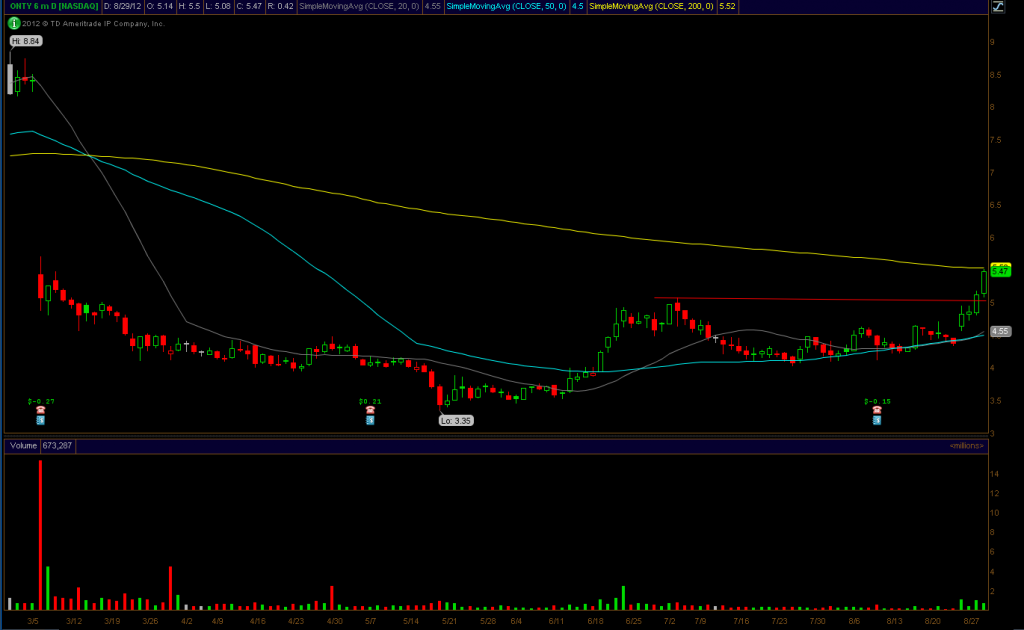This screenshot has width=1024, height=630.
Task: Click the volume value 673,287
Action: 57,445
